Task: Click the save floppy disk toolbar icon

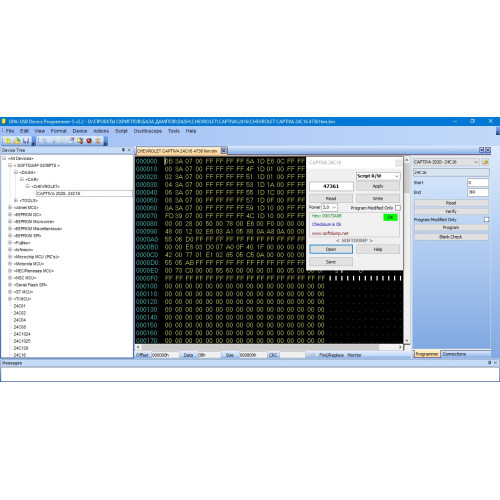Action: [x=26, y=141]
